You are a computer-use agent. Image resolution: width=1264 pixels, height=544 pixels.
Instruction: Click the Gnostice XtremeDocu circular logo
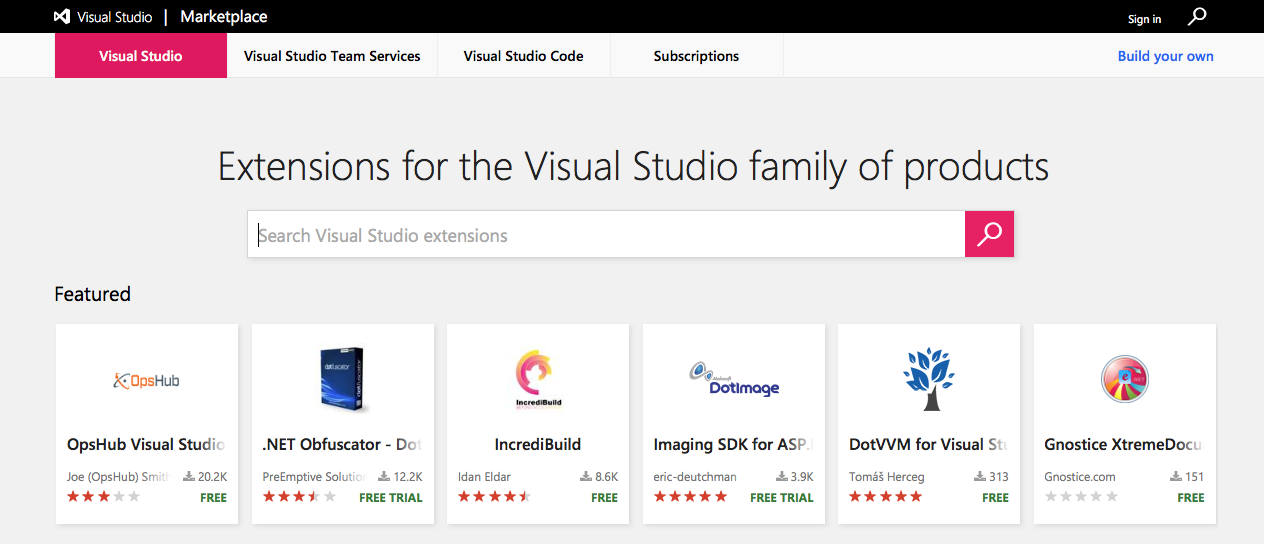(1125, 380)
